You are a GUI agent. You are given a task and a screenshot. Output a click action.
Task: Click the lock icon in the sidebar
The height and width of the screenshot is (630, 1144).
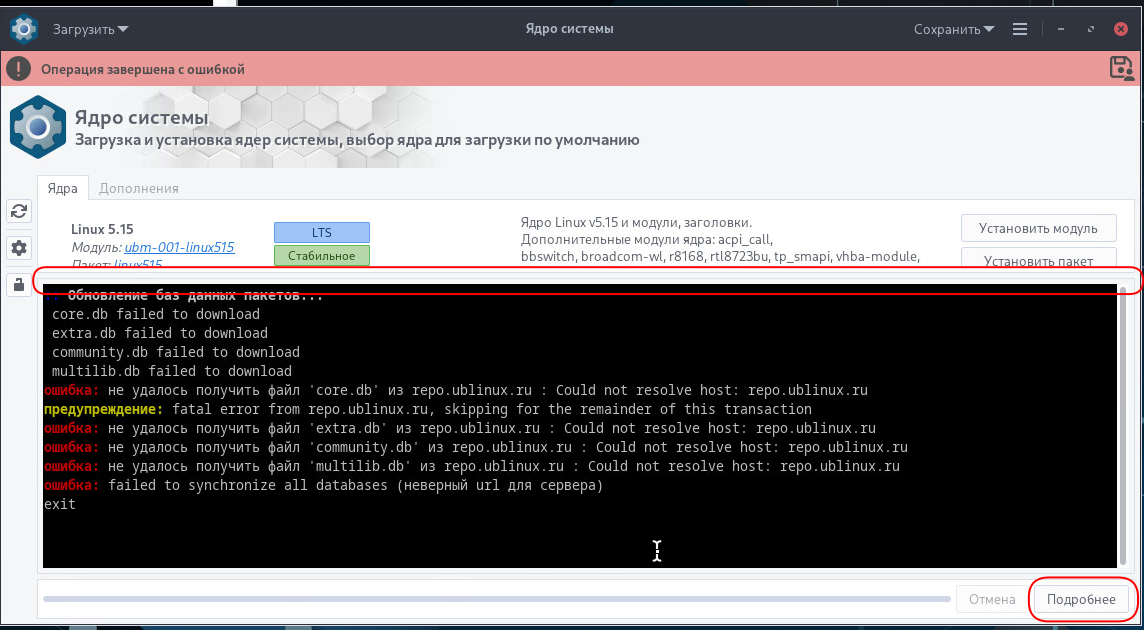19,284
